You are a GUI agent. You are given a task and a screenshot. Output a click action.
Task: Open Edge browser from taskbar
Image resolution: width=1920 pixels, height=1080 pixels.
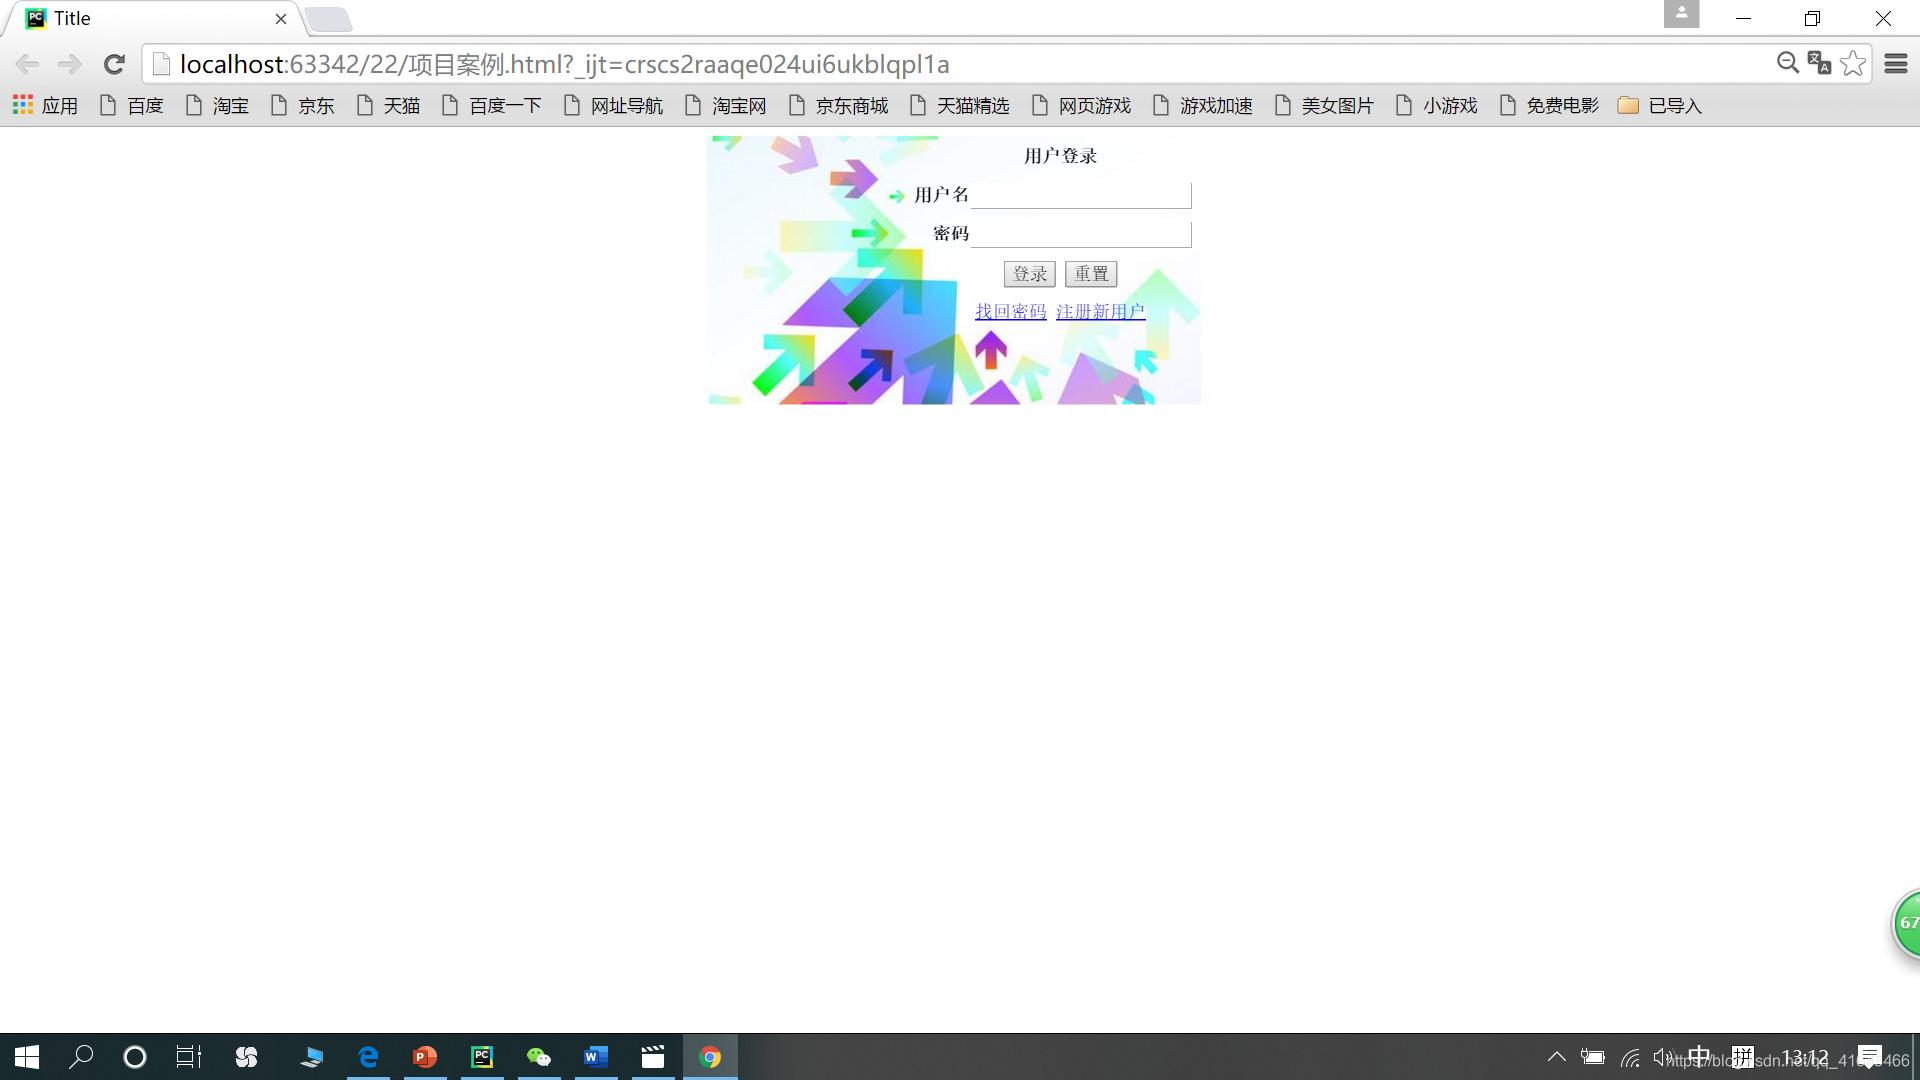[368, 1057]
